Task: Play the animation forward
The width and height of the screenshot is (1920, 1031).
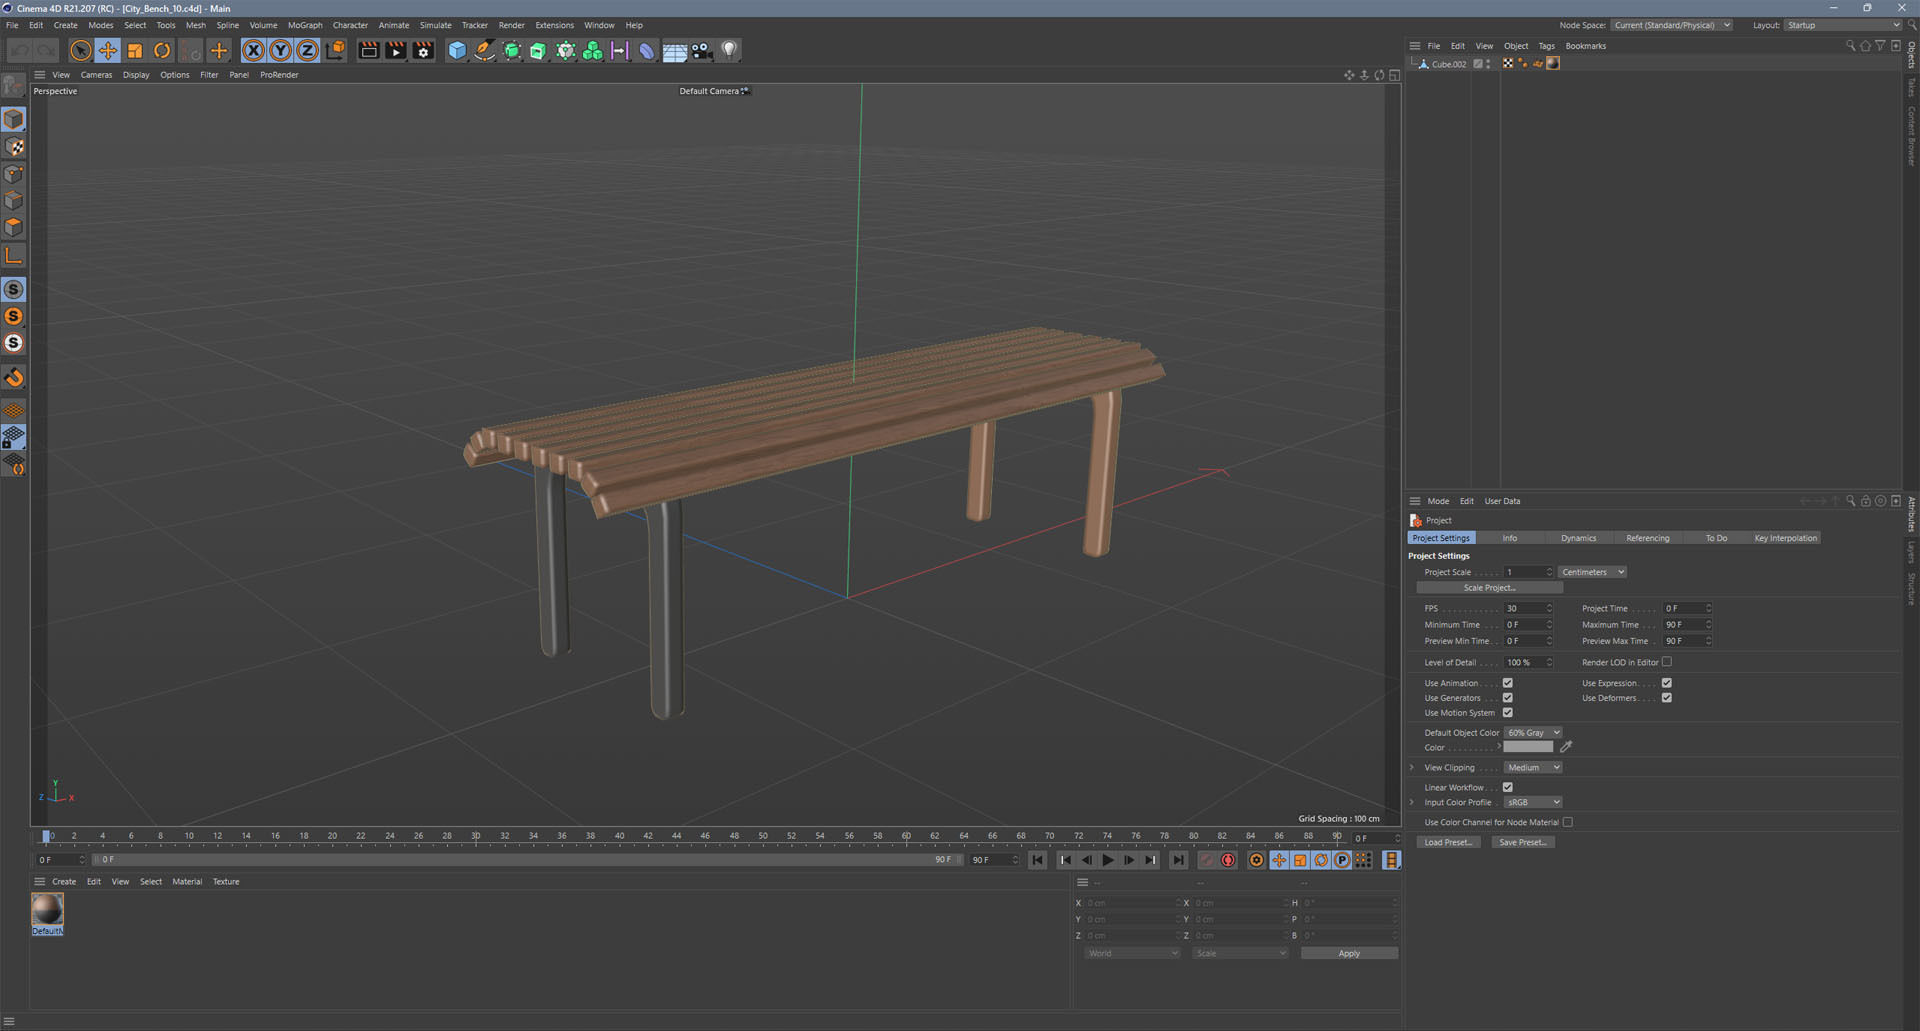Action: 1108,860
